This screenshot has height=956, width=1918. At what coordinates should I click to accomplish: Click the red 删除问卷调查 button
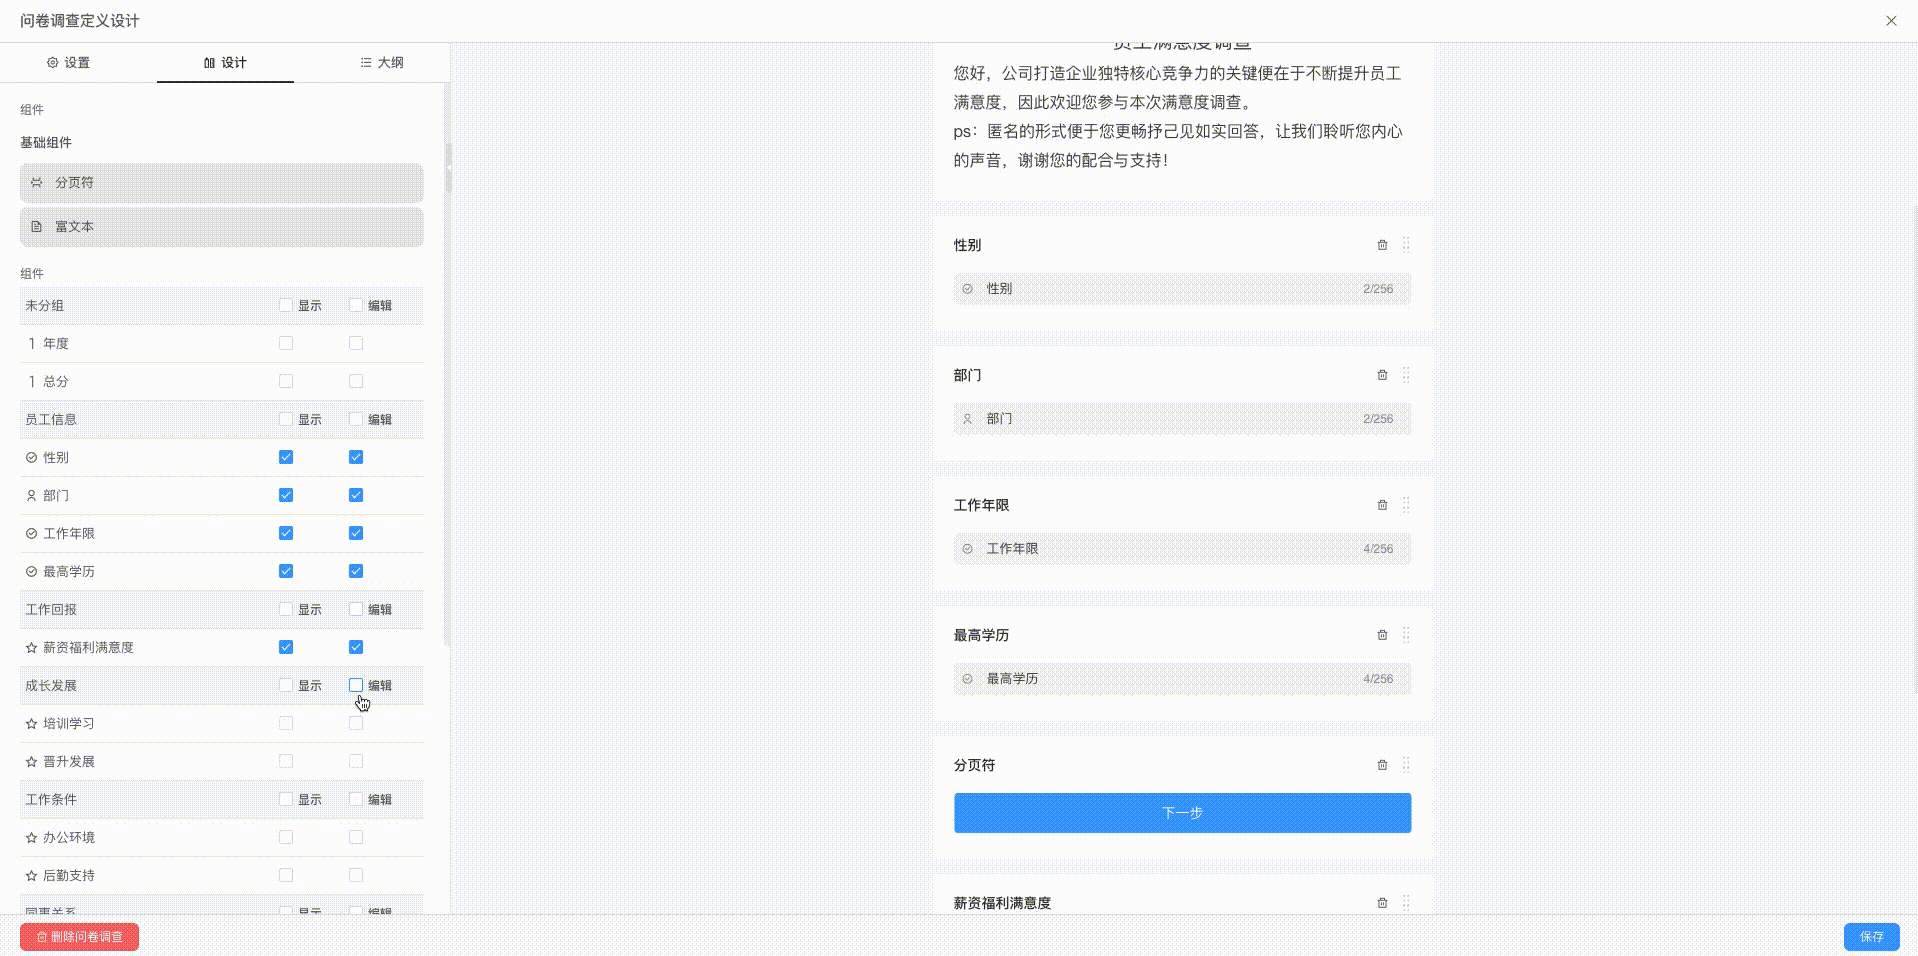click(79, 937)
